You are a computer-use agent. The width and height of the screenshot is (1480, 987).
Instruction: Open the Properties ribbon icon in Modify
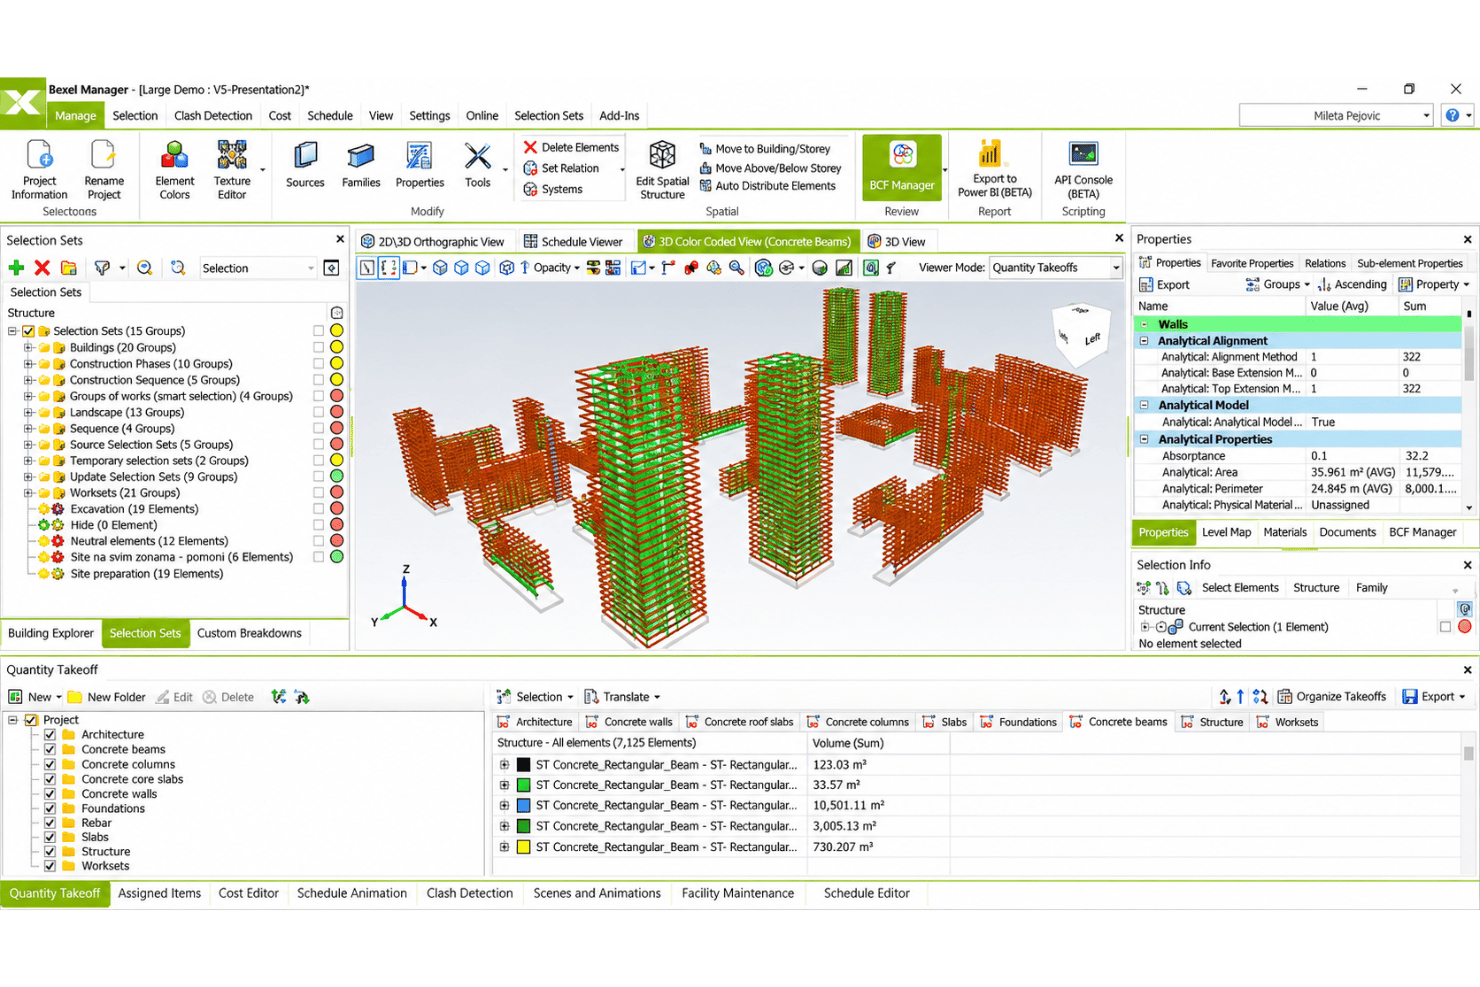420,165
